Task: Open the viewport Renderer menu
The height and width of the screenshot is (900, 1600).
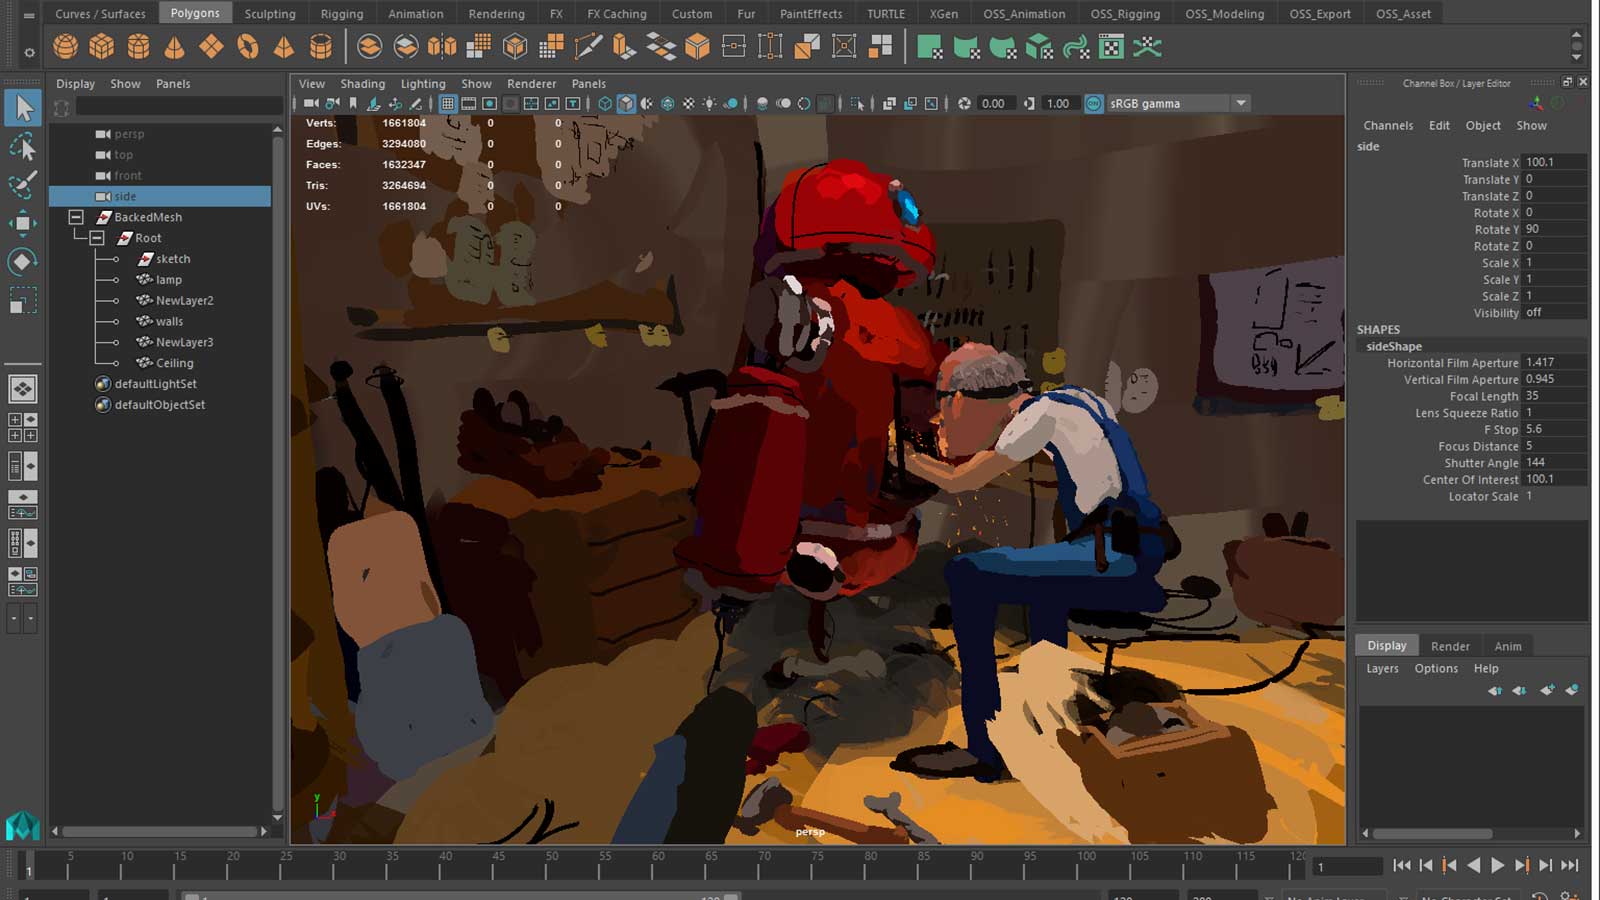Action: (531, 84)
